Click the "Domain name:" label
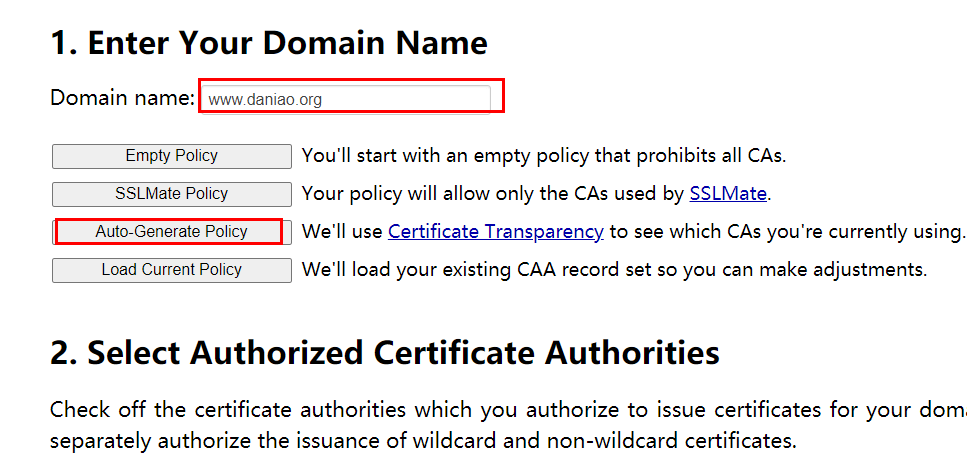 pos(123,97)
